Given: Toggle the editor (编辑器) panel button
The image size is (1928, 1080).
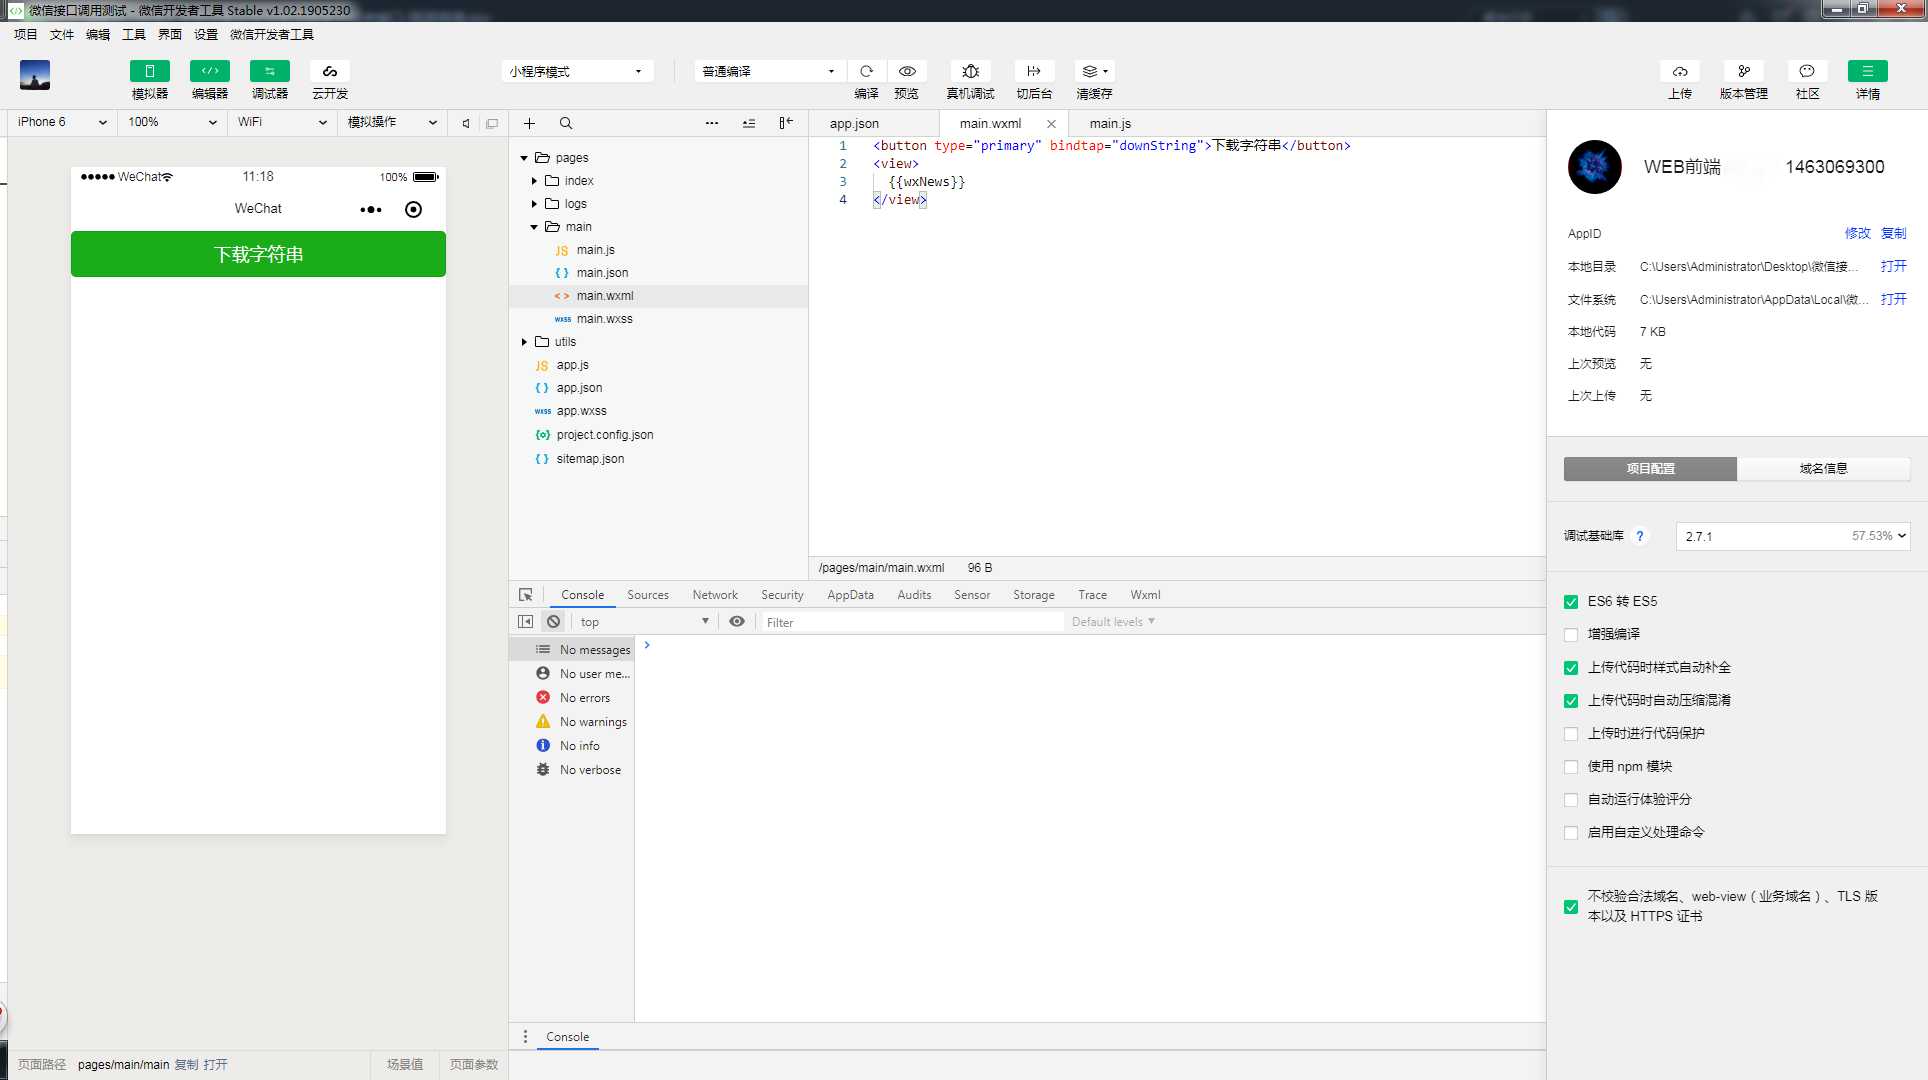Looking at the screenshot, I should (x=210, y=71).
